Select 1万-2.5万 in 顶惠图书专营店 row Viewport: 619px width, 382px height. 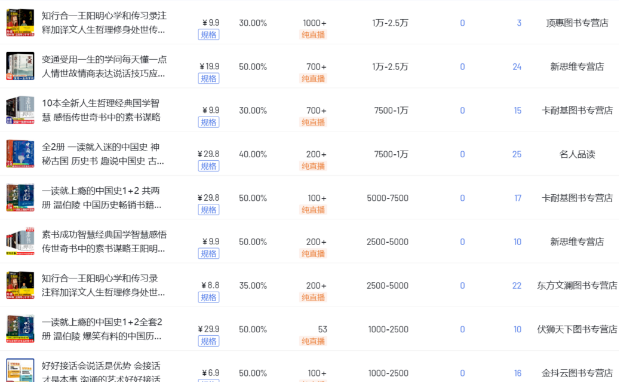[x=390, y=23]
